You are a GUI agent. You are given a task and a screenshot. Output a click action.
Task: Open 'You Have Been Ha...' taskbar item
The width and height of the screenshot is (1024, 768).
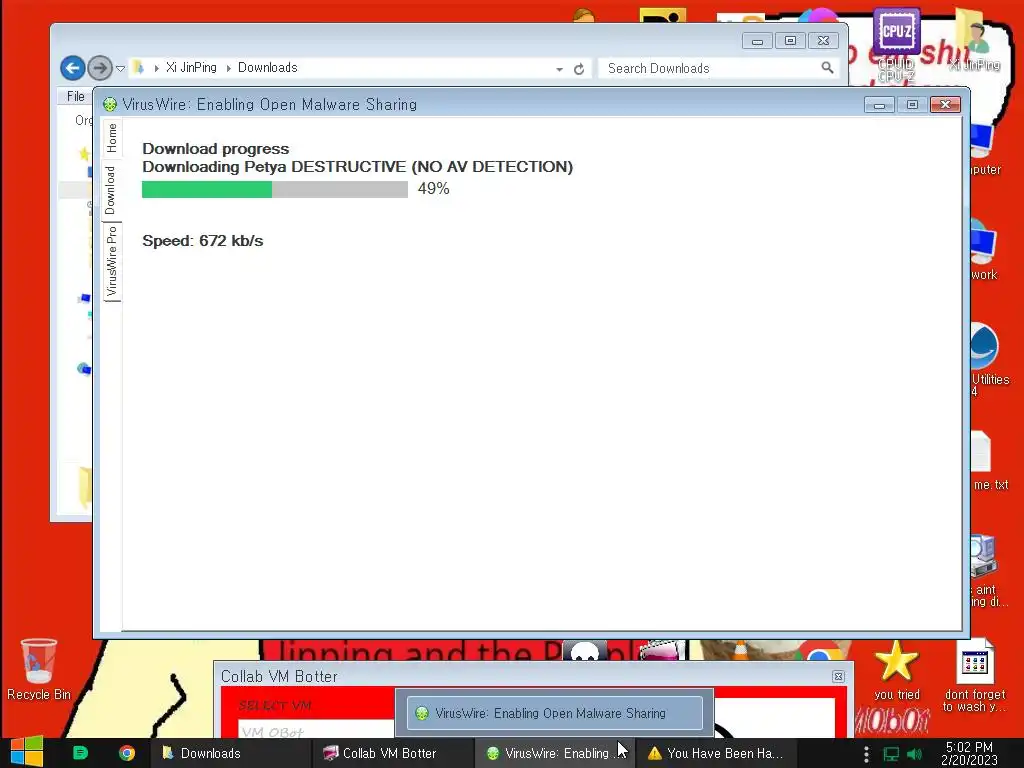716,753
